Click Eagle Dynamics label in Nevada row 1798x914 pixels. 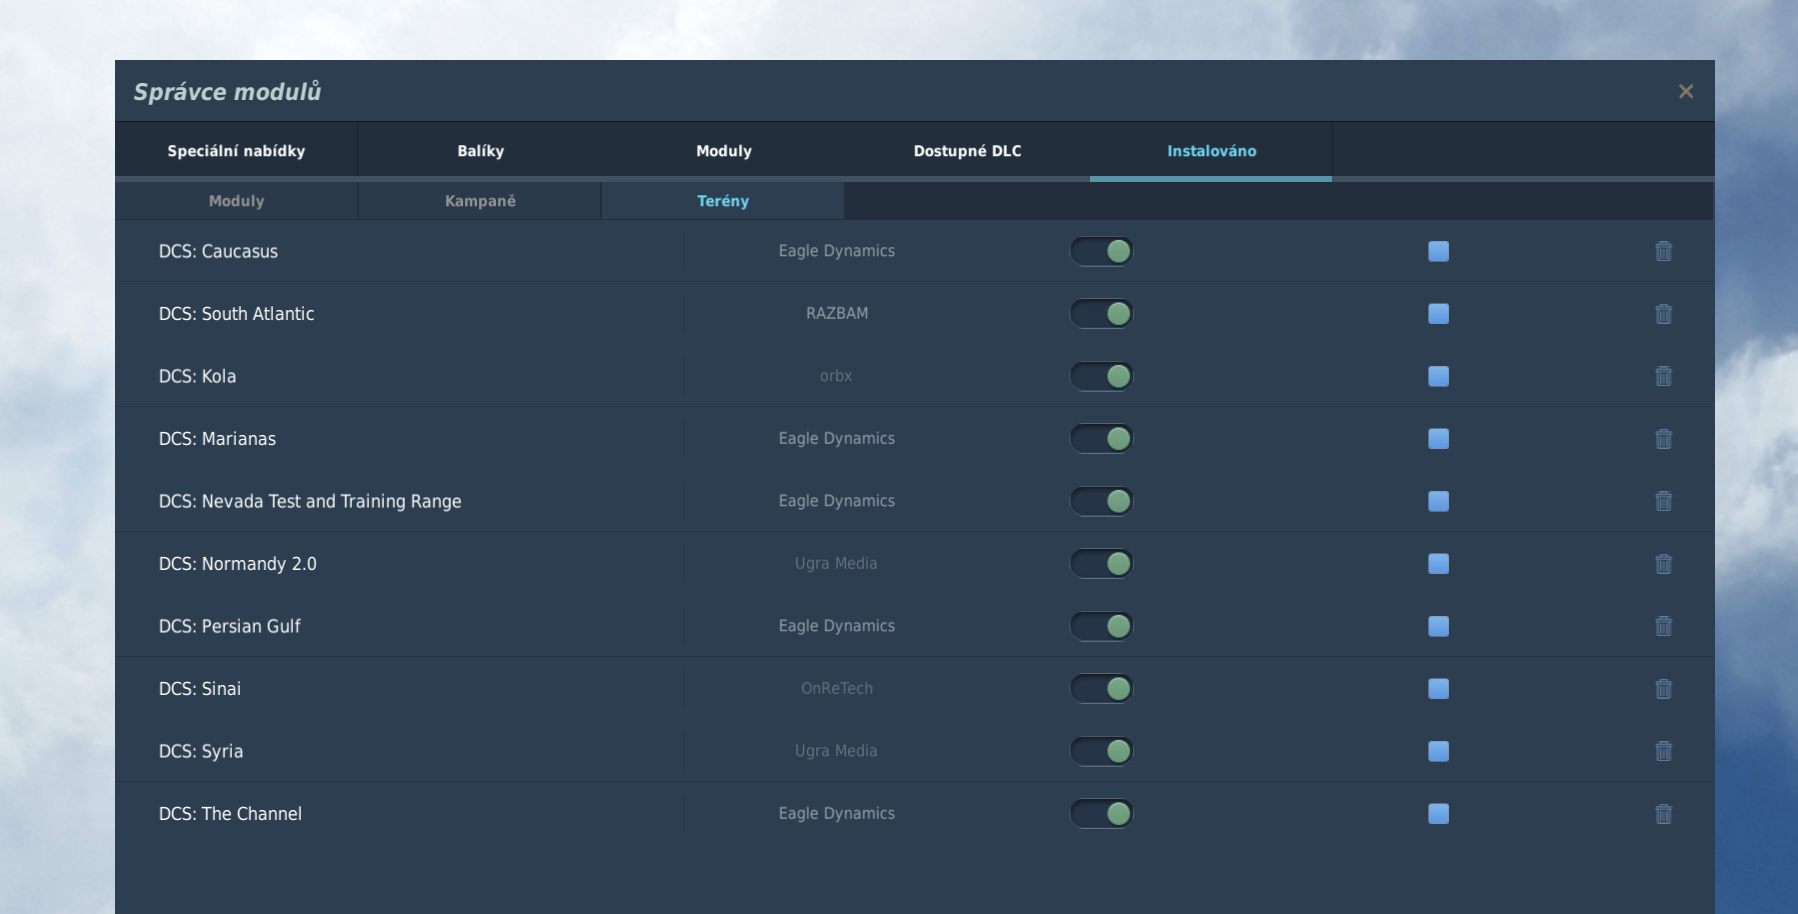coord(837,501)
